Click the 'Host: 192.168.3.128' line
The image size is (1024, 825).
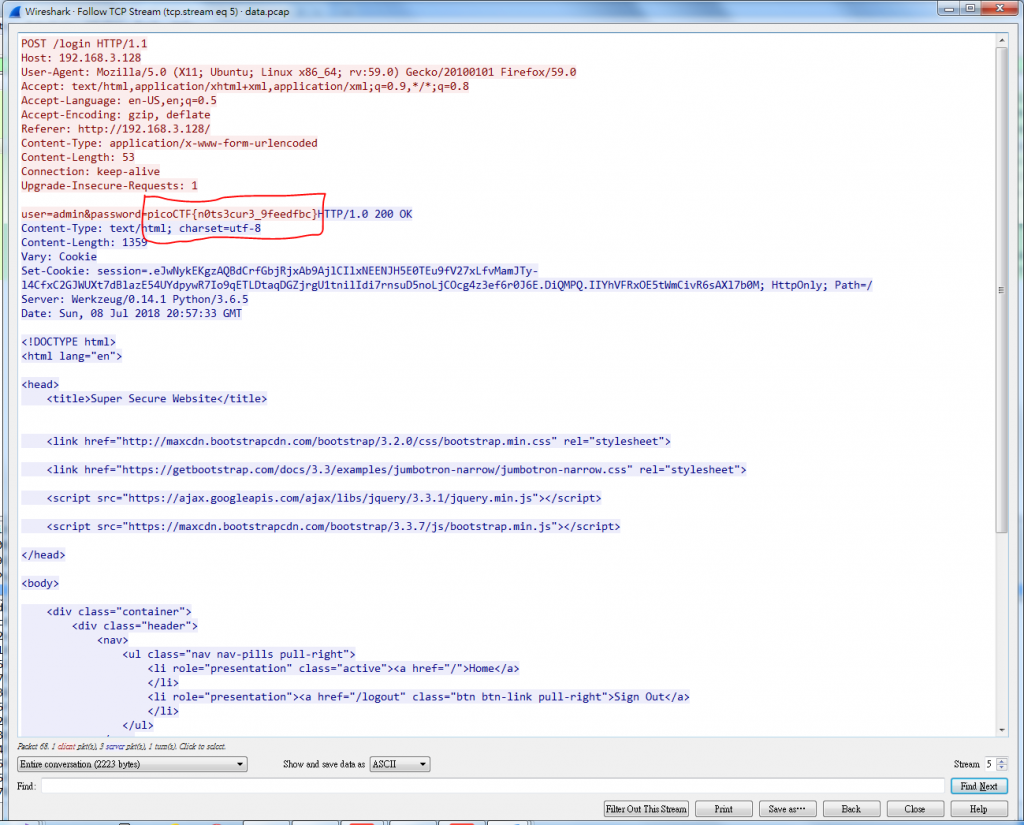tap(81, 57)
